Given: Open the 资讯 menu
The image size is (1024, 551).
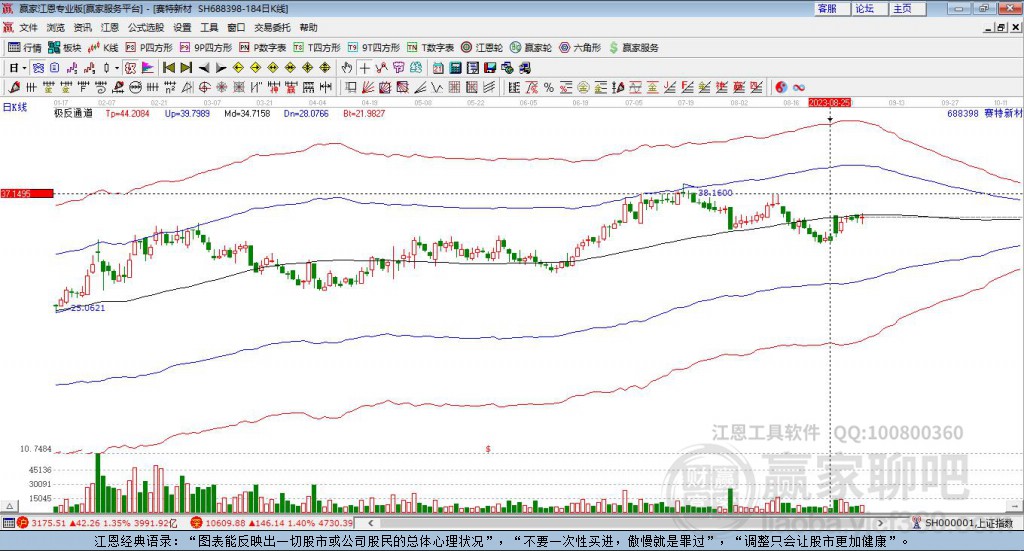Looking at the screenshot, I should coord(82,27).
